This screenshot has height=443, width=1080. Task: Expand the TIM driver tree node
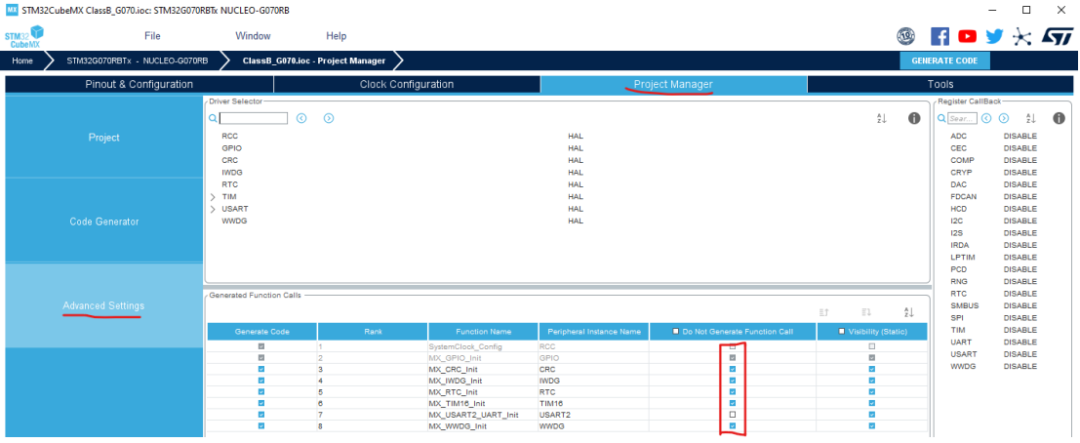[x=213, y=197]
